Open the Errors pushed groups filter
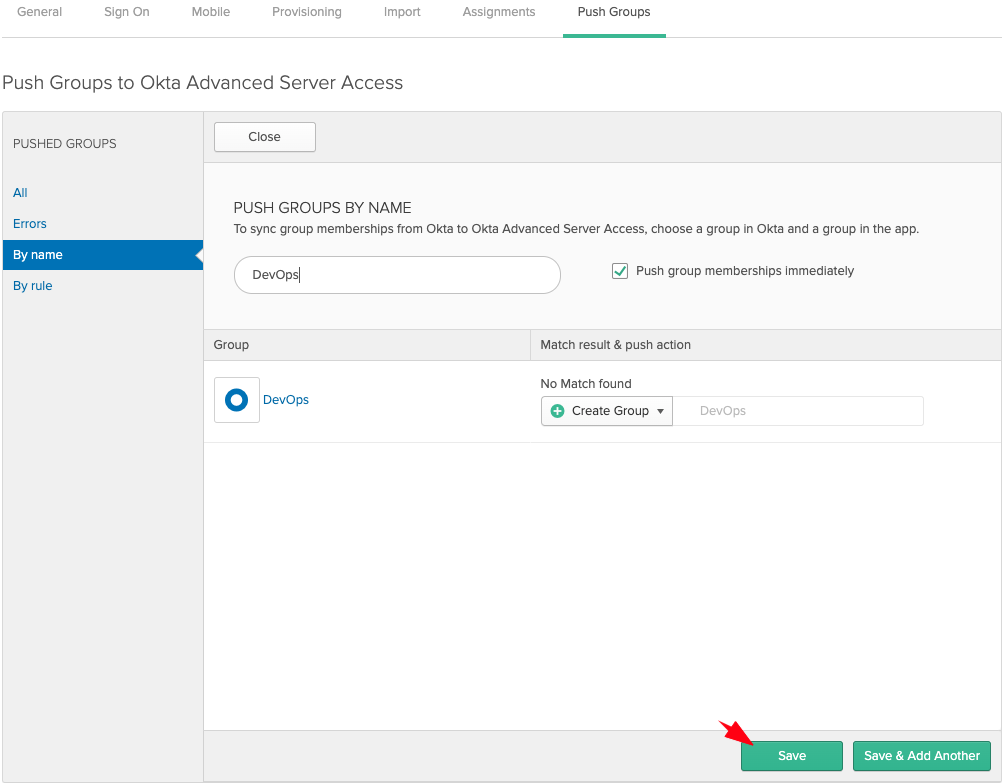The image size is (1006, 783). coord(29,223)
